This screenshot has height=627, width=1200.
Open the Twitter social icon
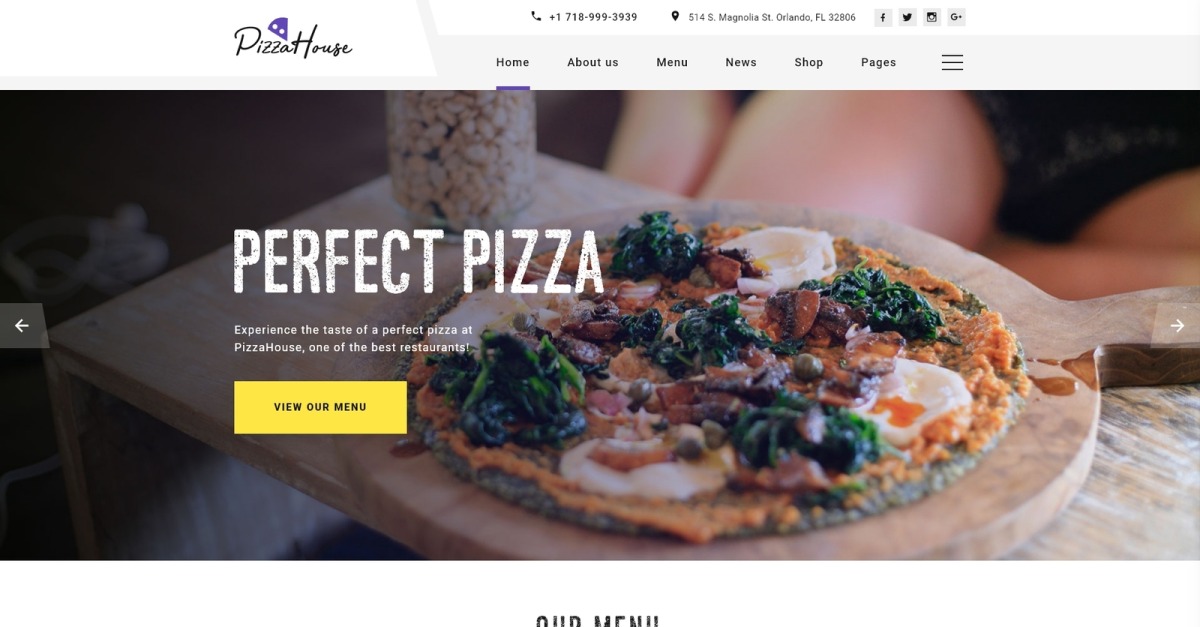pyautogui.click(x=907, y=17)
